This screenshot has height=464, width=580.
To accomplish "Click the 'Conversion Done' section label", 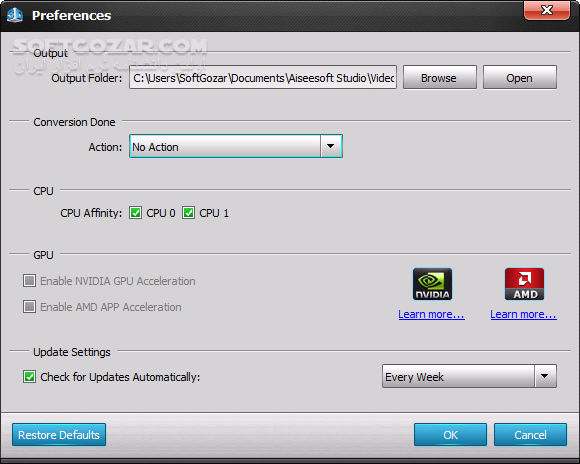I will point(74,122).
